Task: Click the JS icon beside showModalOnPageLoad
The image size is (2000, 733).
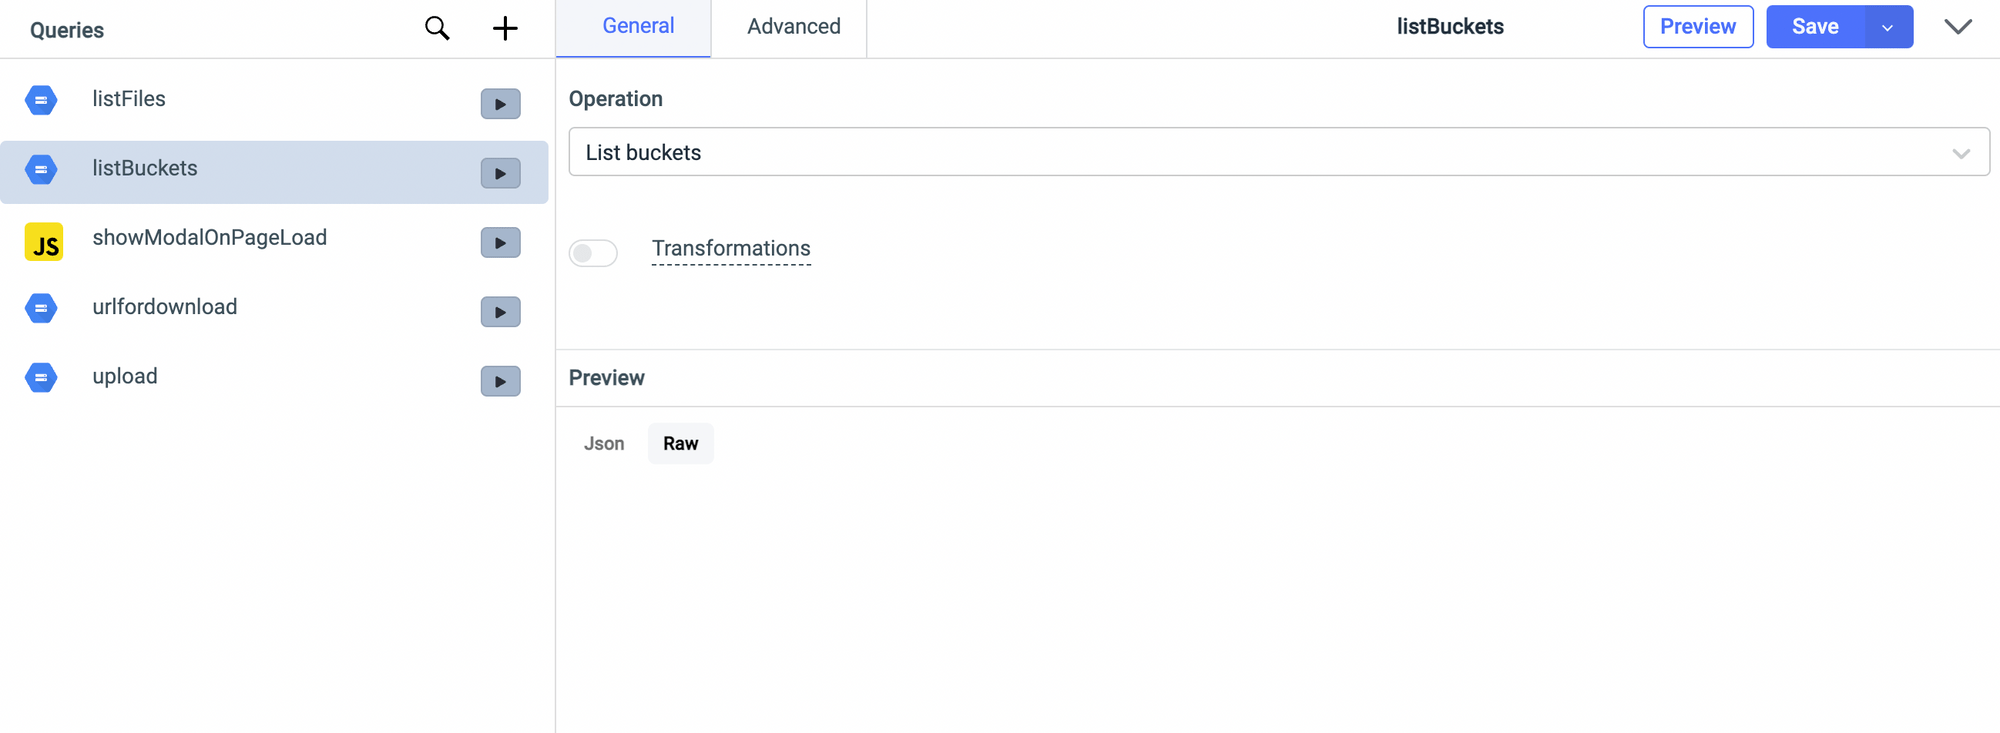Action: pyautogui.click(x=44, y=242)
